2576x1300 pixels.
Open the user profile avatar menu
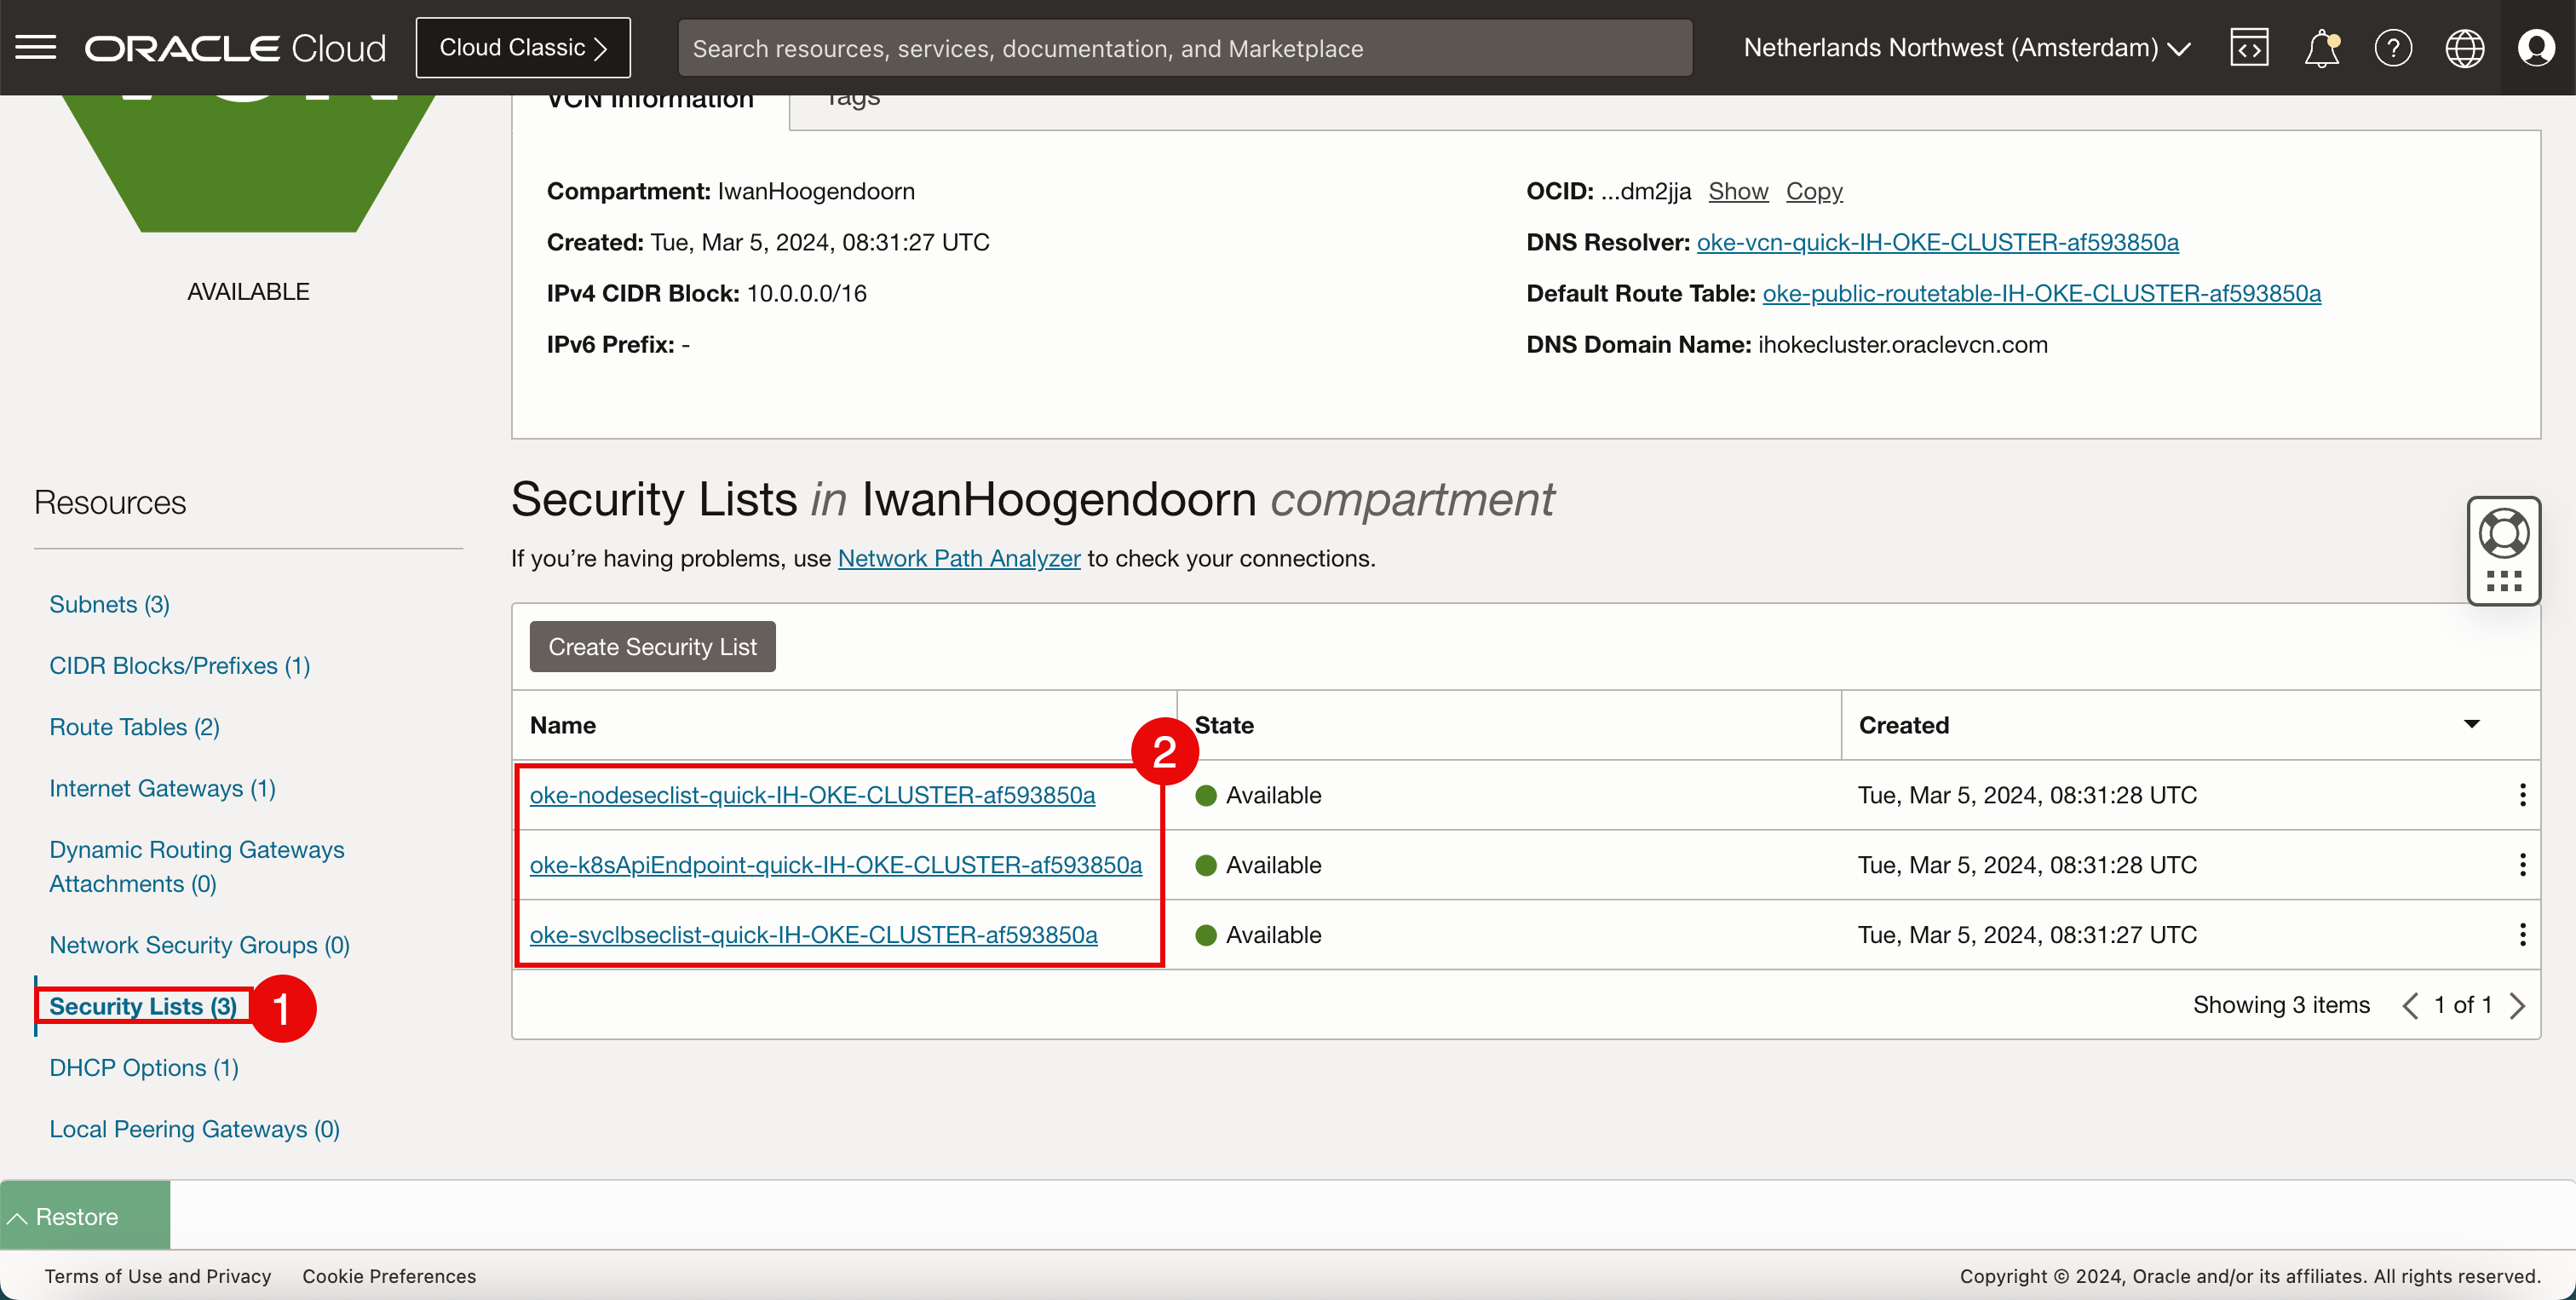(x=2536, y=48)
